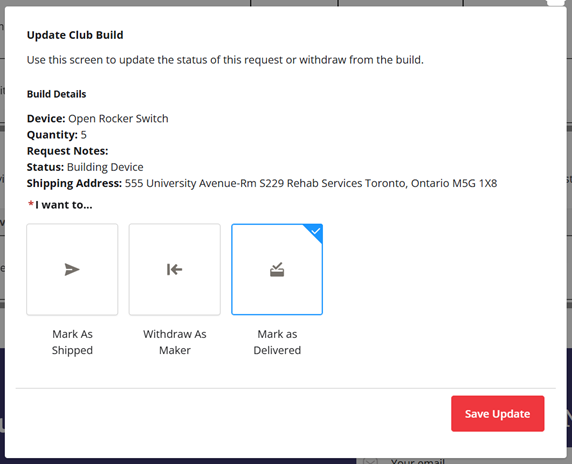The image size is (572, 464).
Task: Click the "Quantity: 5" line
Action: 57,135
